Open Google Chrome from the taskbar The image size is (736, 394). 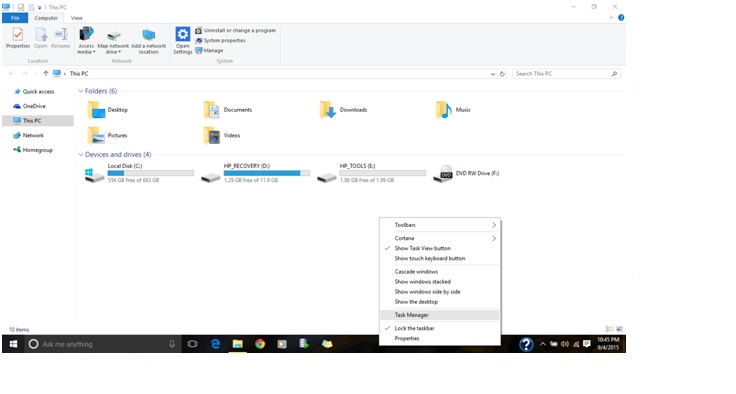coord(260,344)
